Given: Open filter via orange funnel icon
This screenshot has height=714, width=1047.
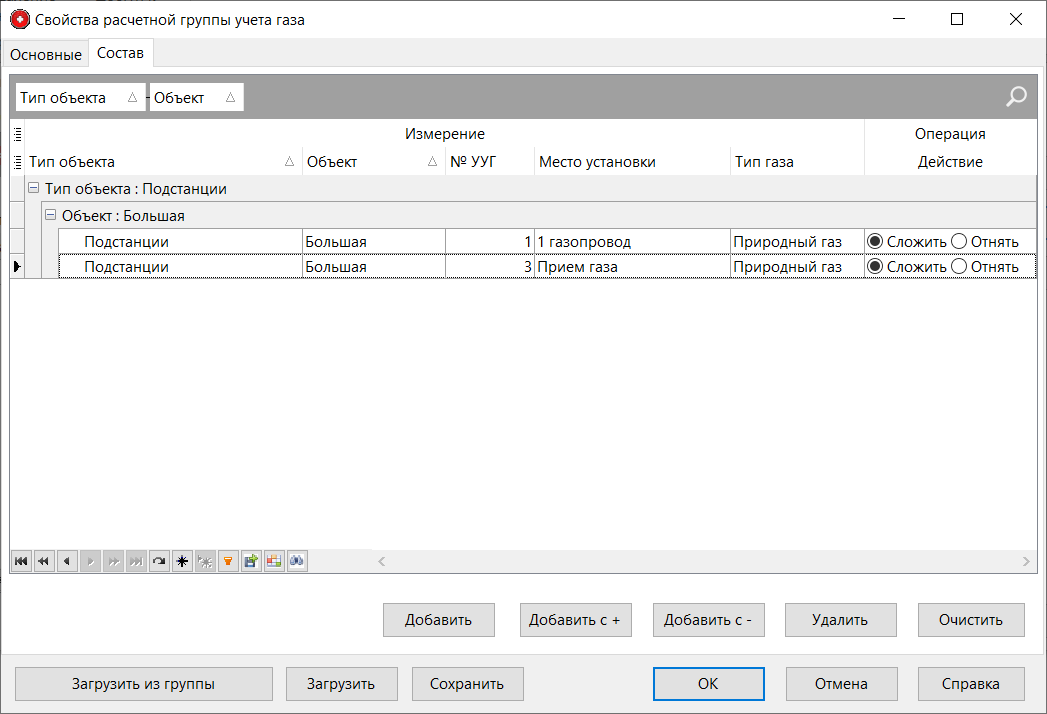Looking at the screenshot, I should [228, 562].
